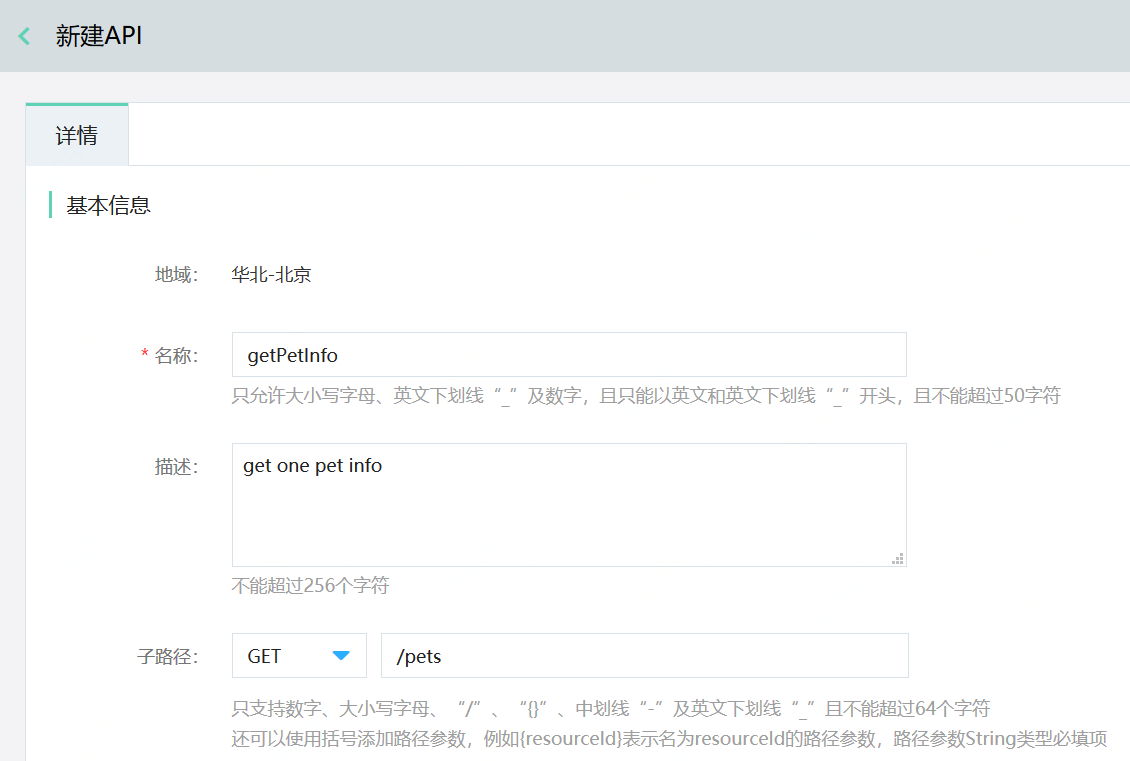Open the GET request method dropdown
Viewport: 1130px width, 761px height.
[298, 656]
